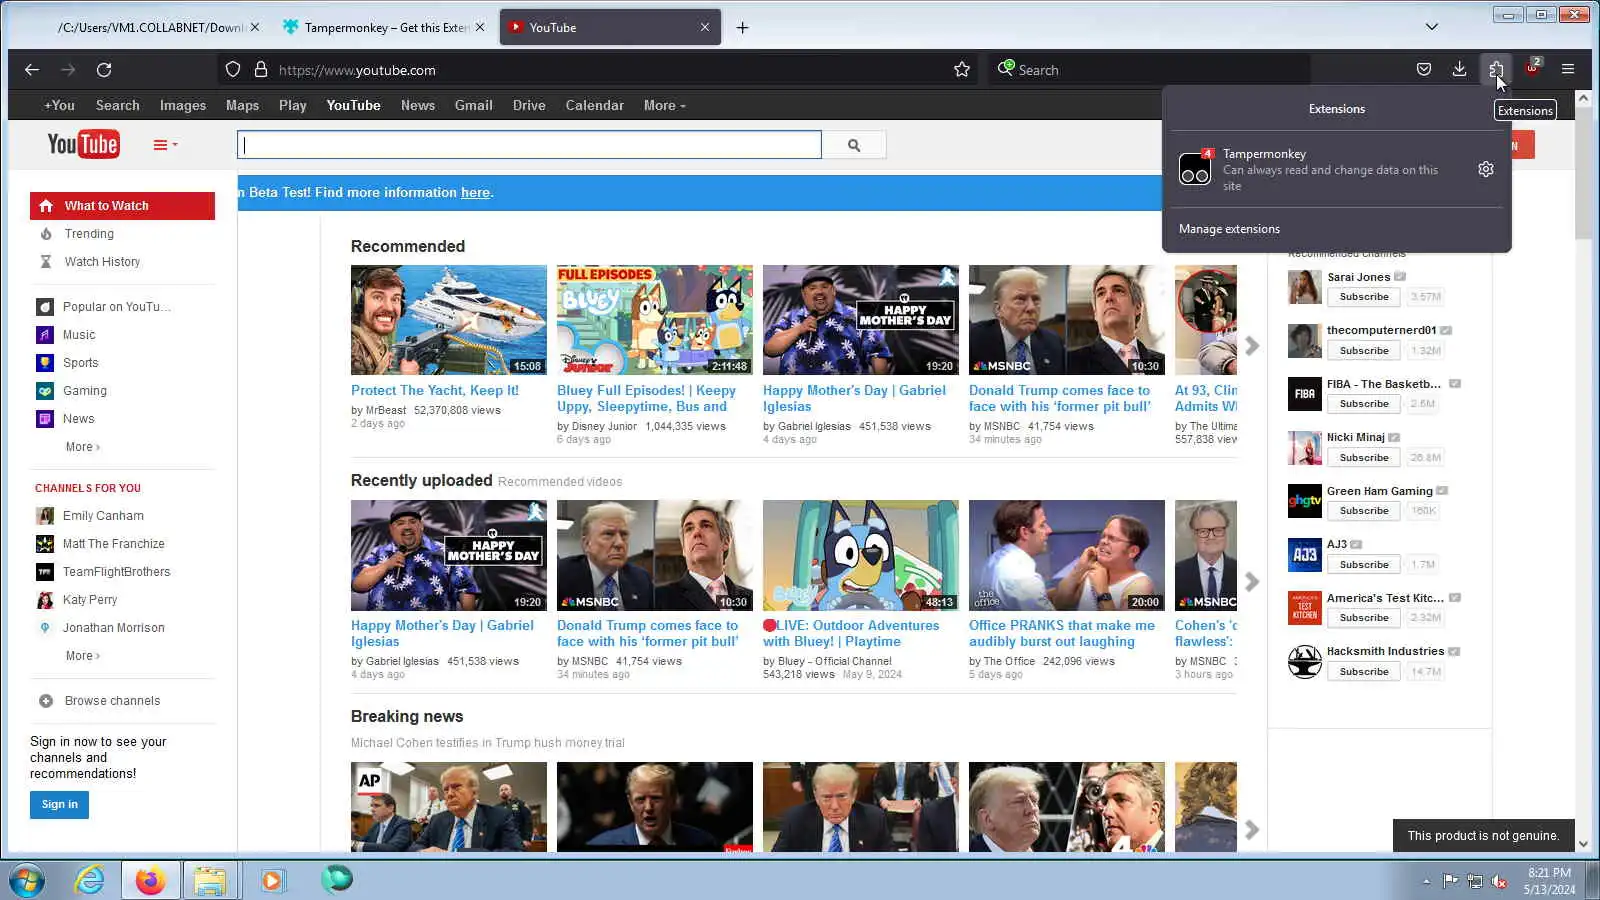Expand the More dropdown in Google bar
The width and height of the screenshot is (1600, 900).
coord(665,105)
